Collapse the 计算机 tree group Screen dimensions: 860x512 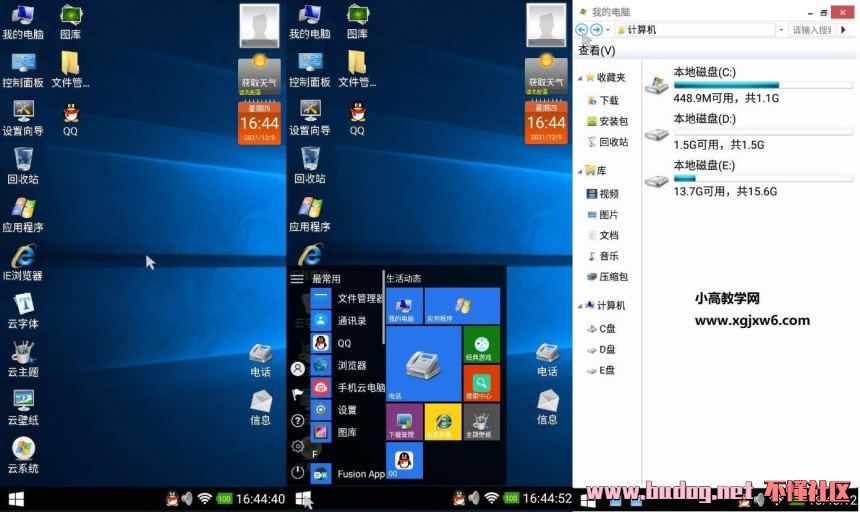point(580,306)
